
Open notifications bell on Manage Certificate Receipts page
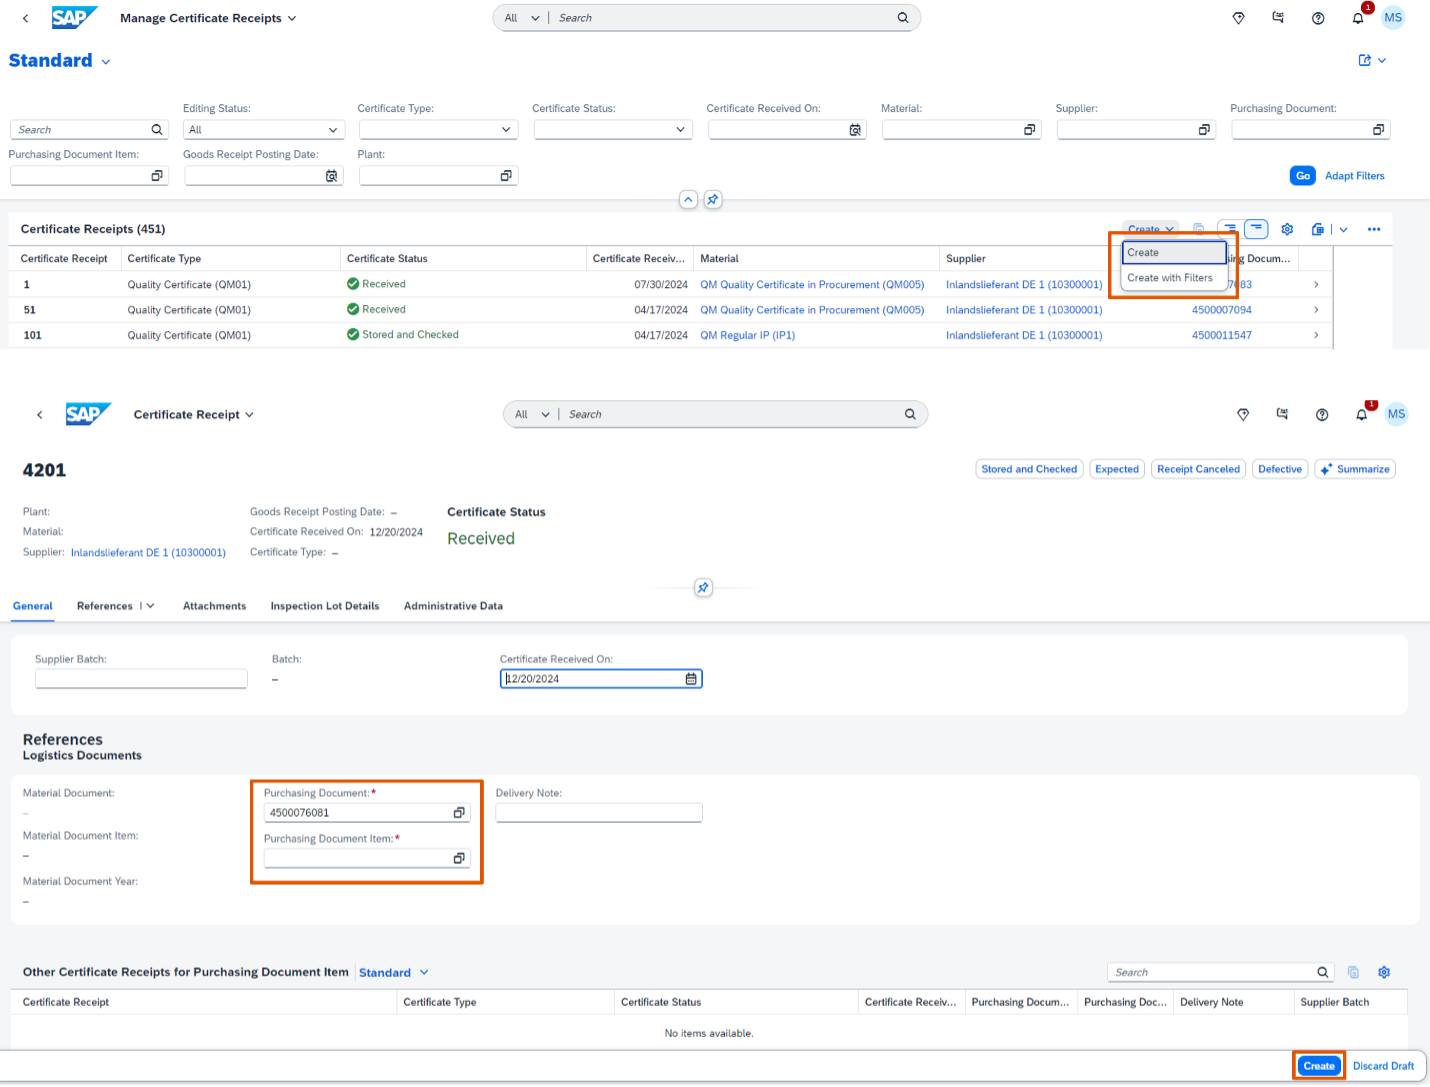pyautogui.click(x=1358, y=18)
